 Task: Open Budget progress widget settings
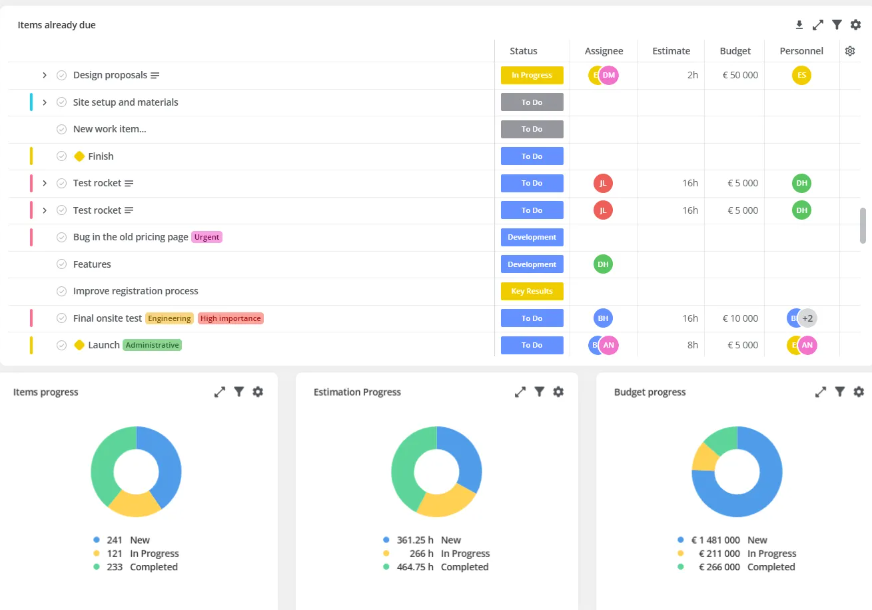859,392
